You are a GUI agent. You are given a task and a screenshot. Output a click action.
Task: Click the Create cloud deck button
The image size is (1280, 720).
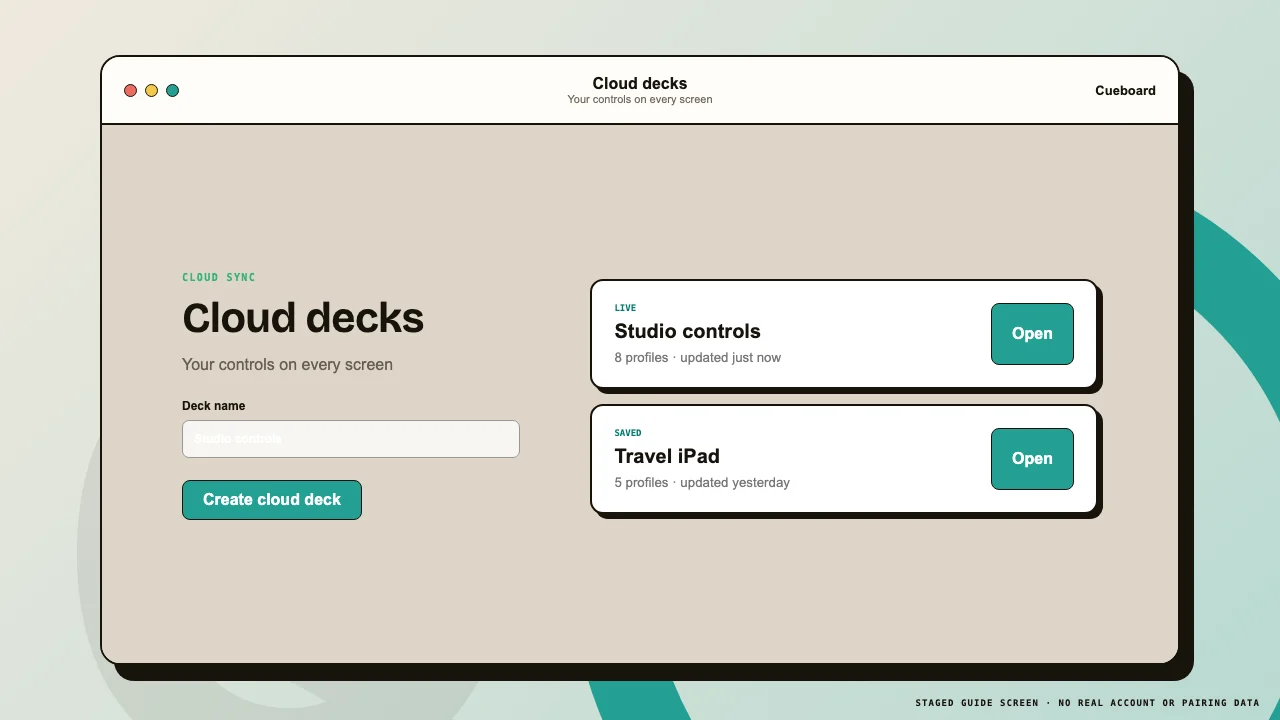tap(272, 500)
